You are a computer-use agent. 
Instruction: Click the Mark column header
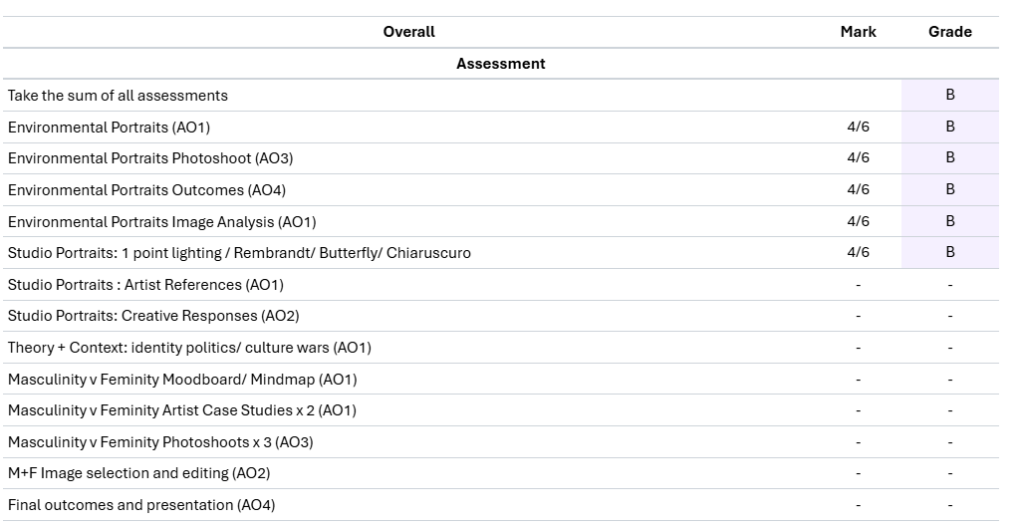coord(858,32)
